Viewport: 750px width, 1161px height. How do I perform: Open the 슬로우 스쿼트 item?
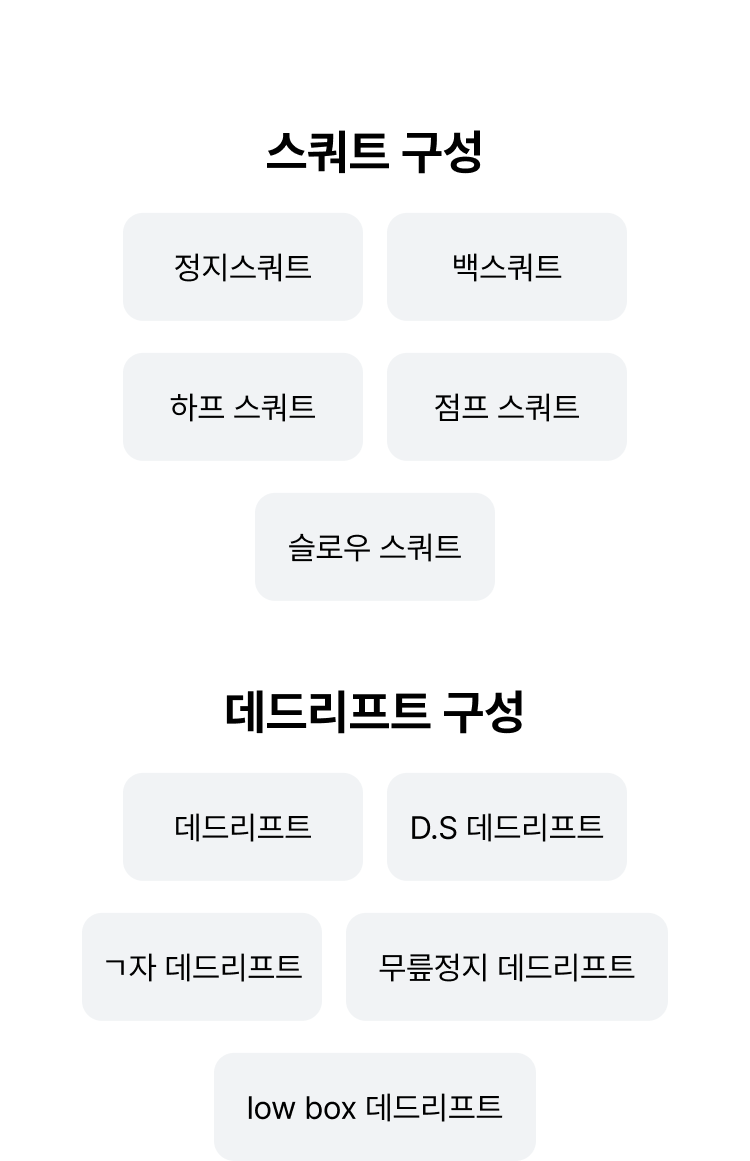375,546
